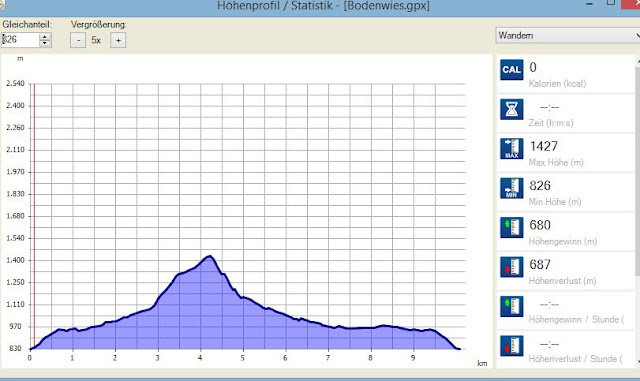This screenshot has height=381, width=640.
Task: Click the CAL calories icon
Action: tap(511, 69)
